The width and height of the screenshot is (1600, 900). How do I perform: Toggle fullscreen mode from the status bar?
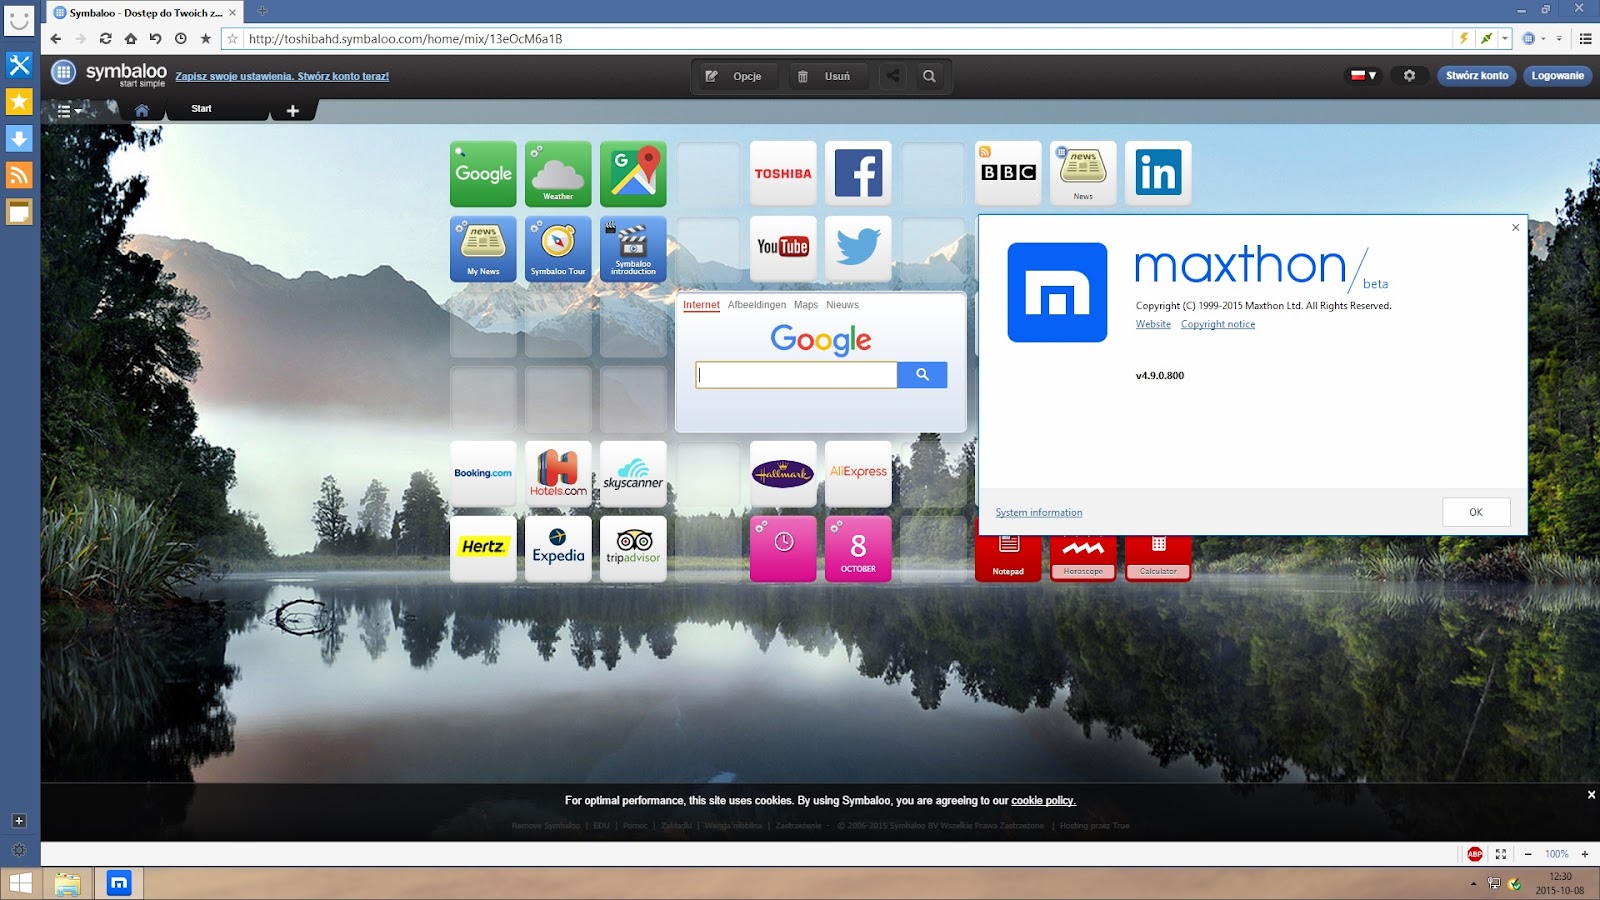[x=1501, y=854]
